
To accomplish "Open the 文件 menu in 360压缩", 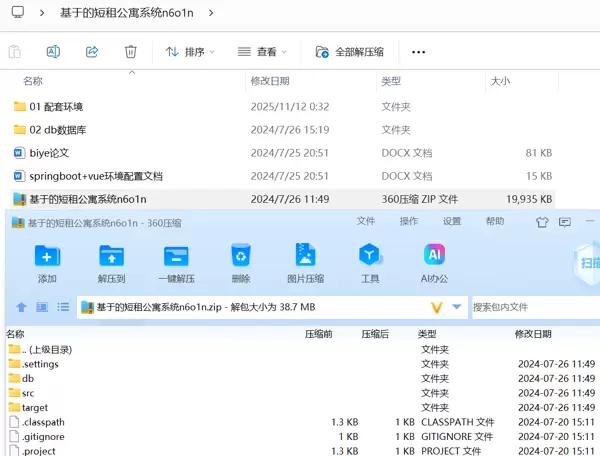I will point(366,221).
